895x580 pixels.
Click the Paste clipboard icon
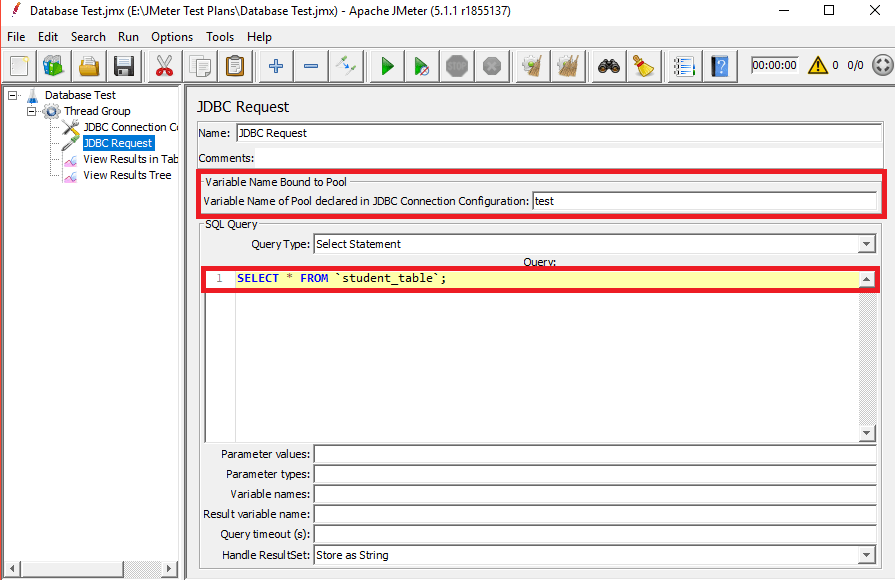[x=235, y=66]
